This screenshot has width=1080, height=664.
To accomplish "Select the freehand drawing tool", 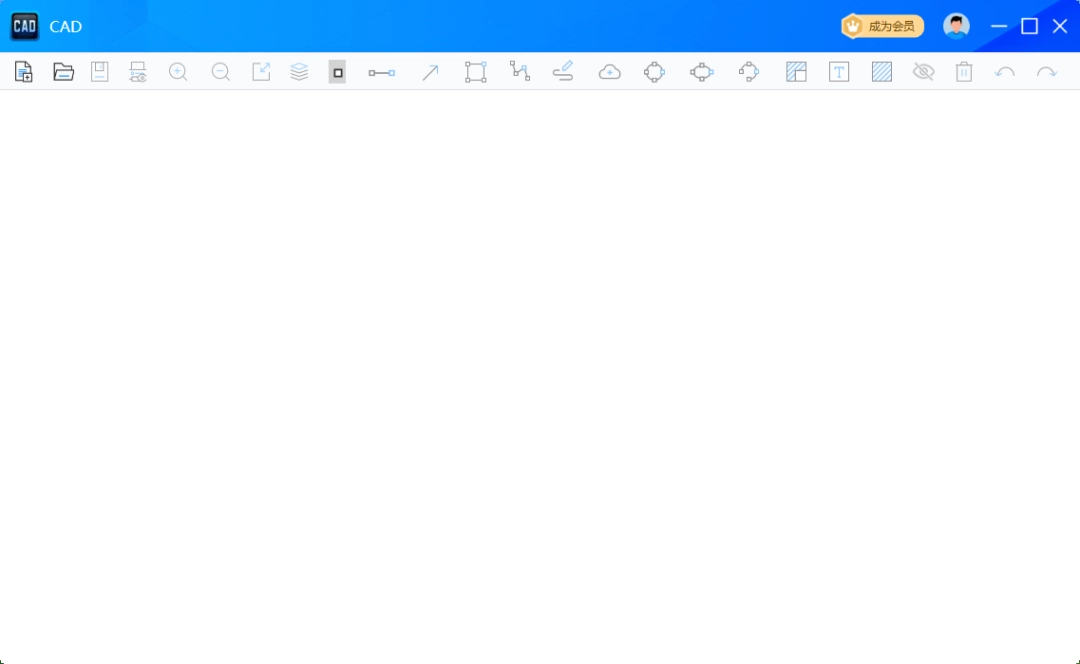I will (x=563, y=71).
